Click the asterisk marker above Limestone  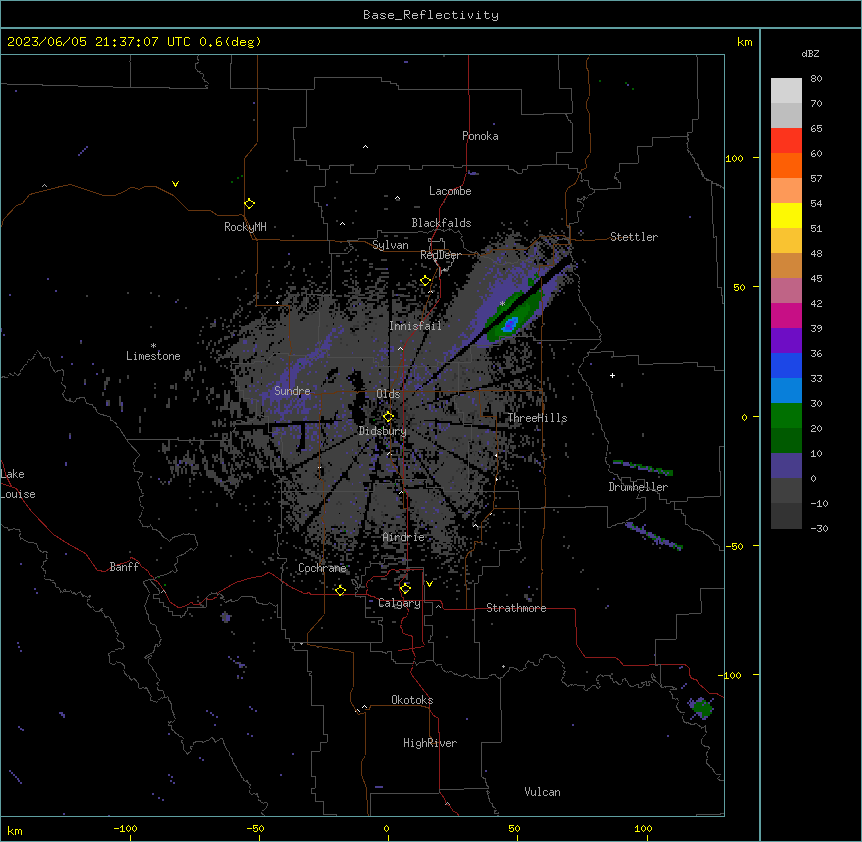point(153,346)
